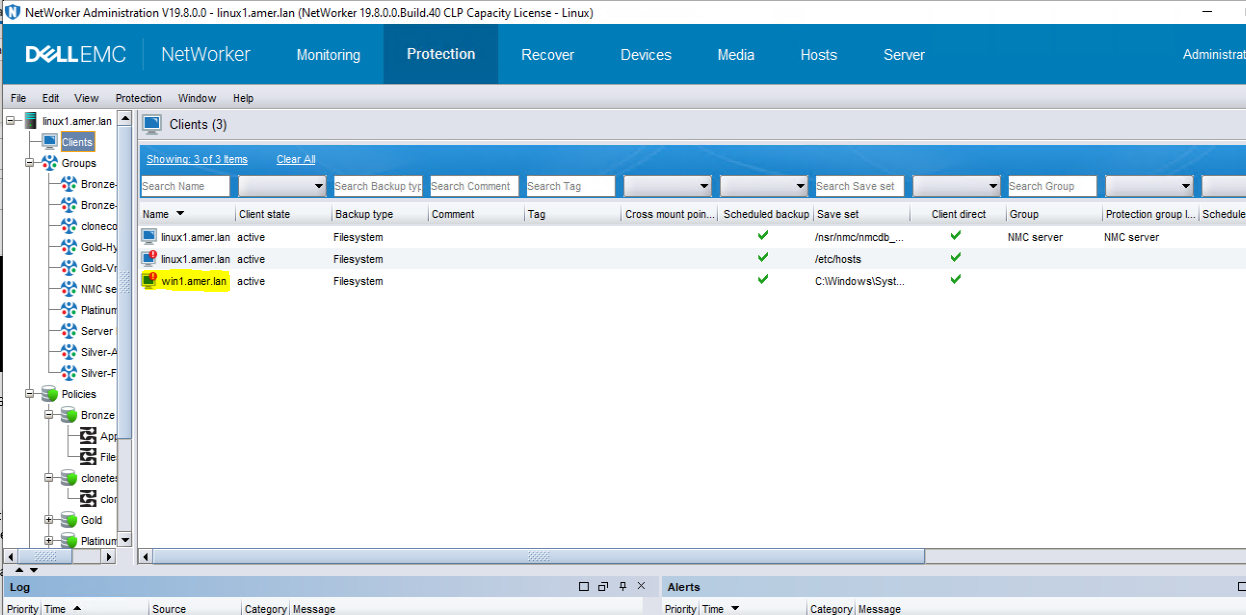
Task: Click inside the Search Name field
Action: (185, 186)
